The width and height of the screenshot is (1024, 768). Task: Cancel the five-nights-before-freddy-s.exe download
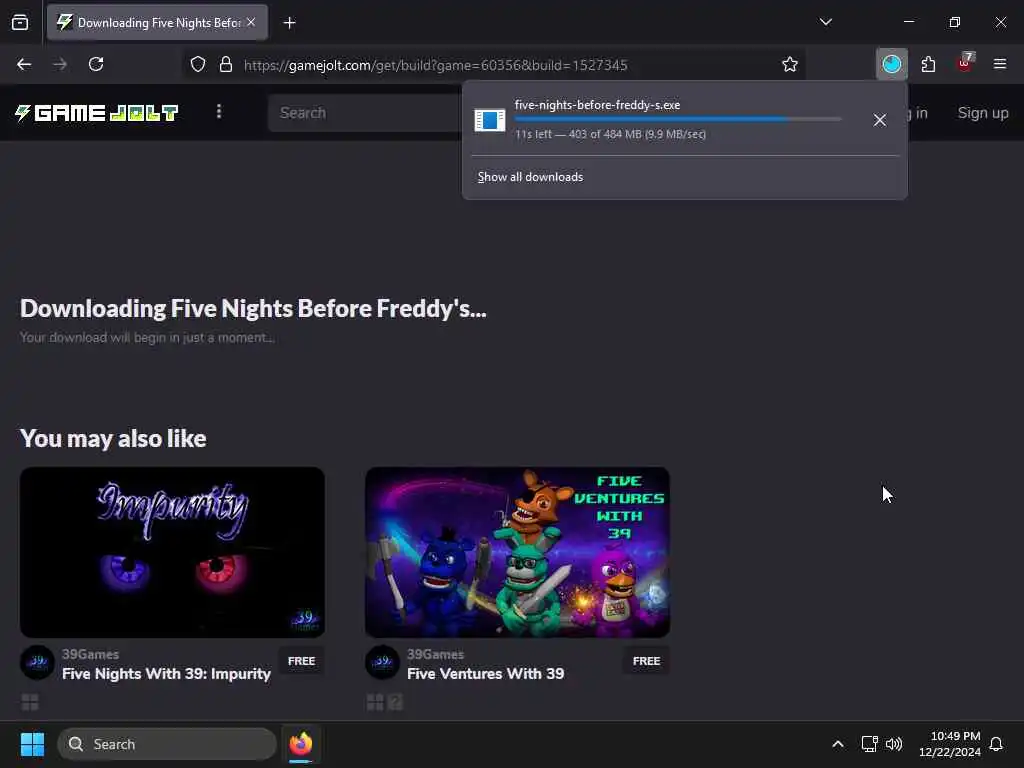click(880, 120)
